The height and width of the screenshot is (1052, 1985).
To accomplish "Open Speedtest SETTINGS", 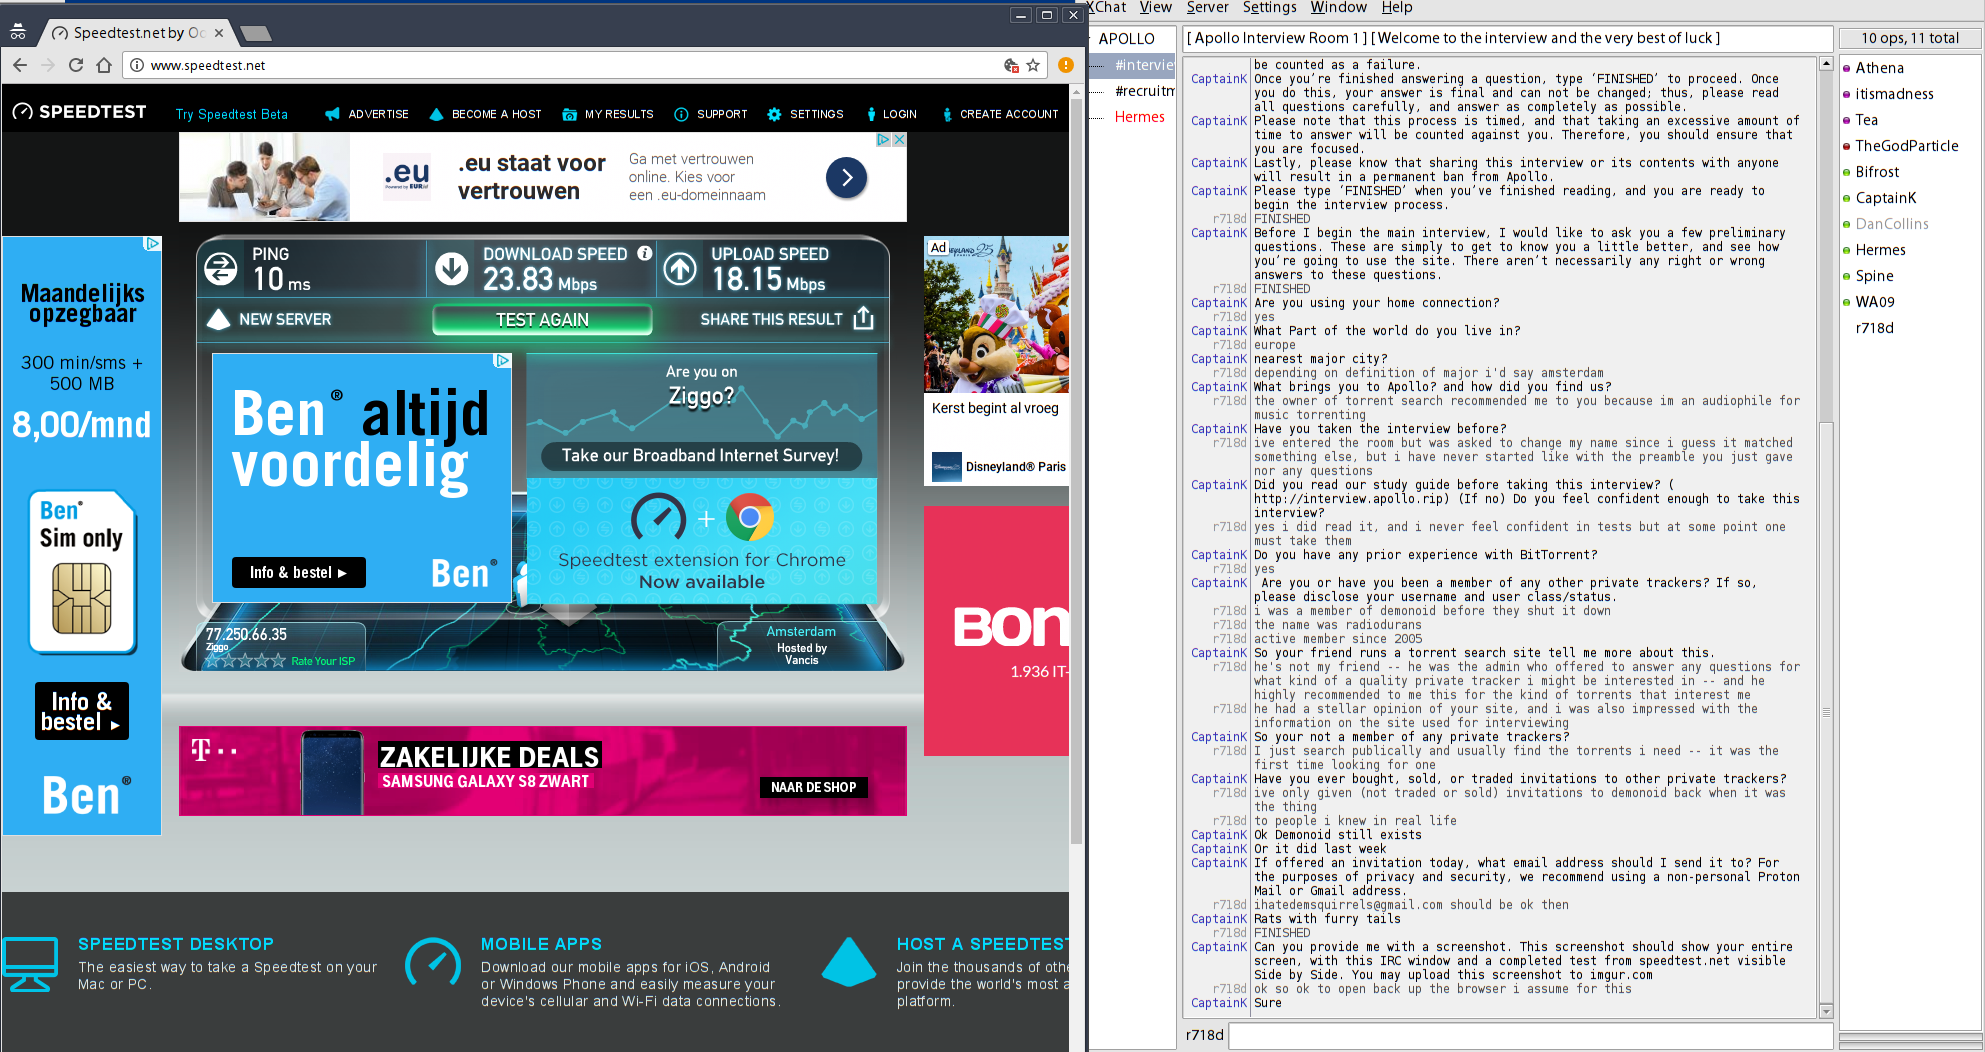I will (805, 114).
